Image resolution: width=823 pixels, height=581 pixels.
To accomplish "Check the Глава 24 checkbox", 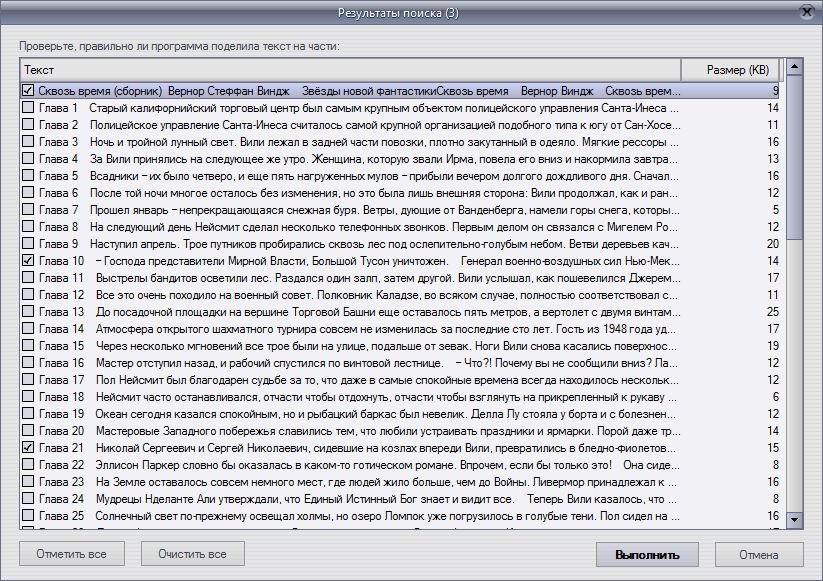I will 28,499.
